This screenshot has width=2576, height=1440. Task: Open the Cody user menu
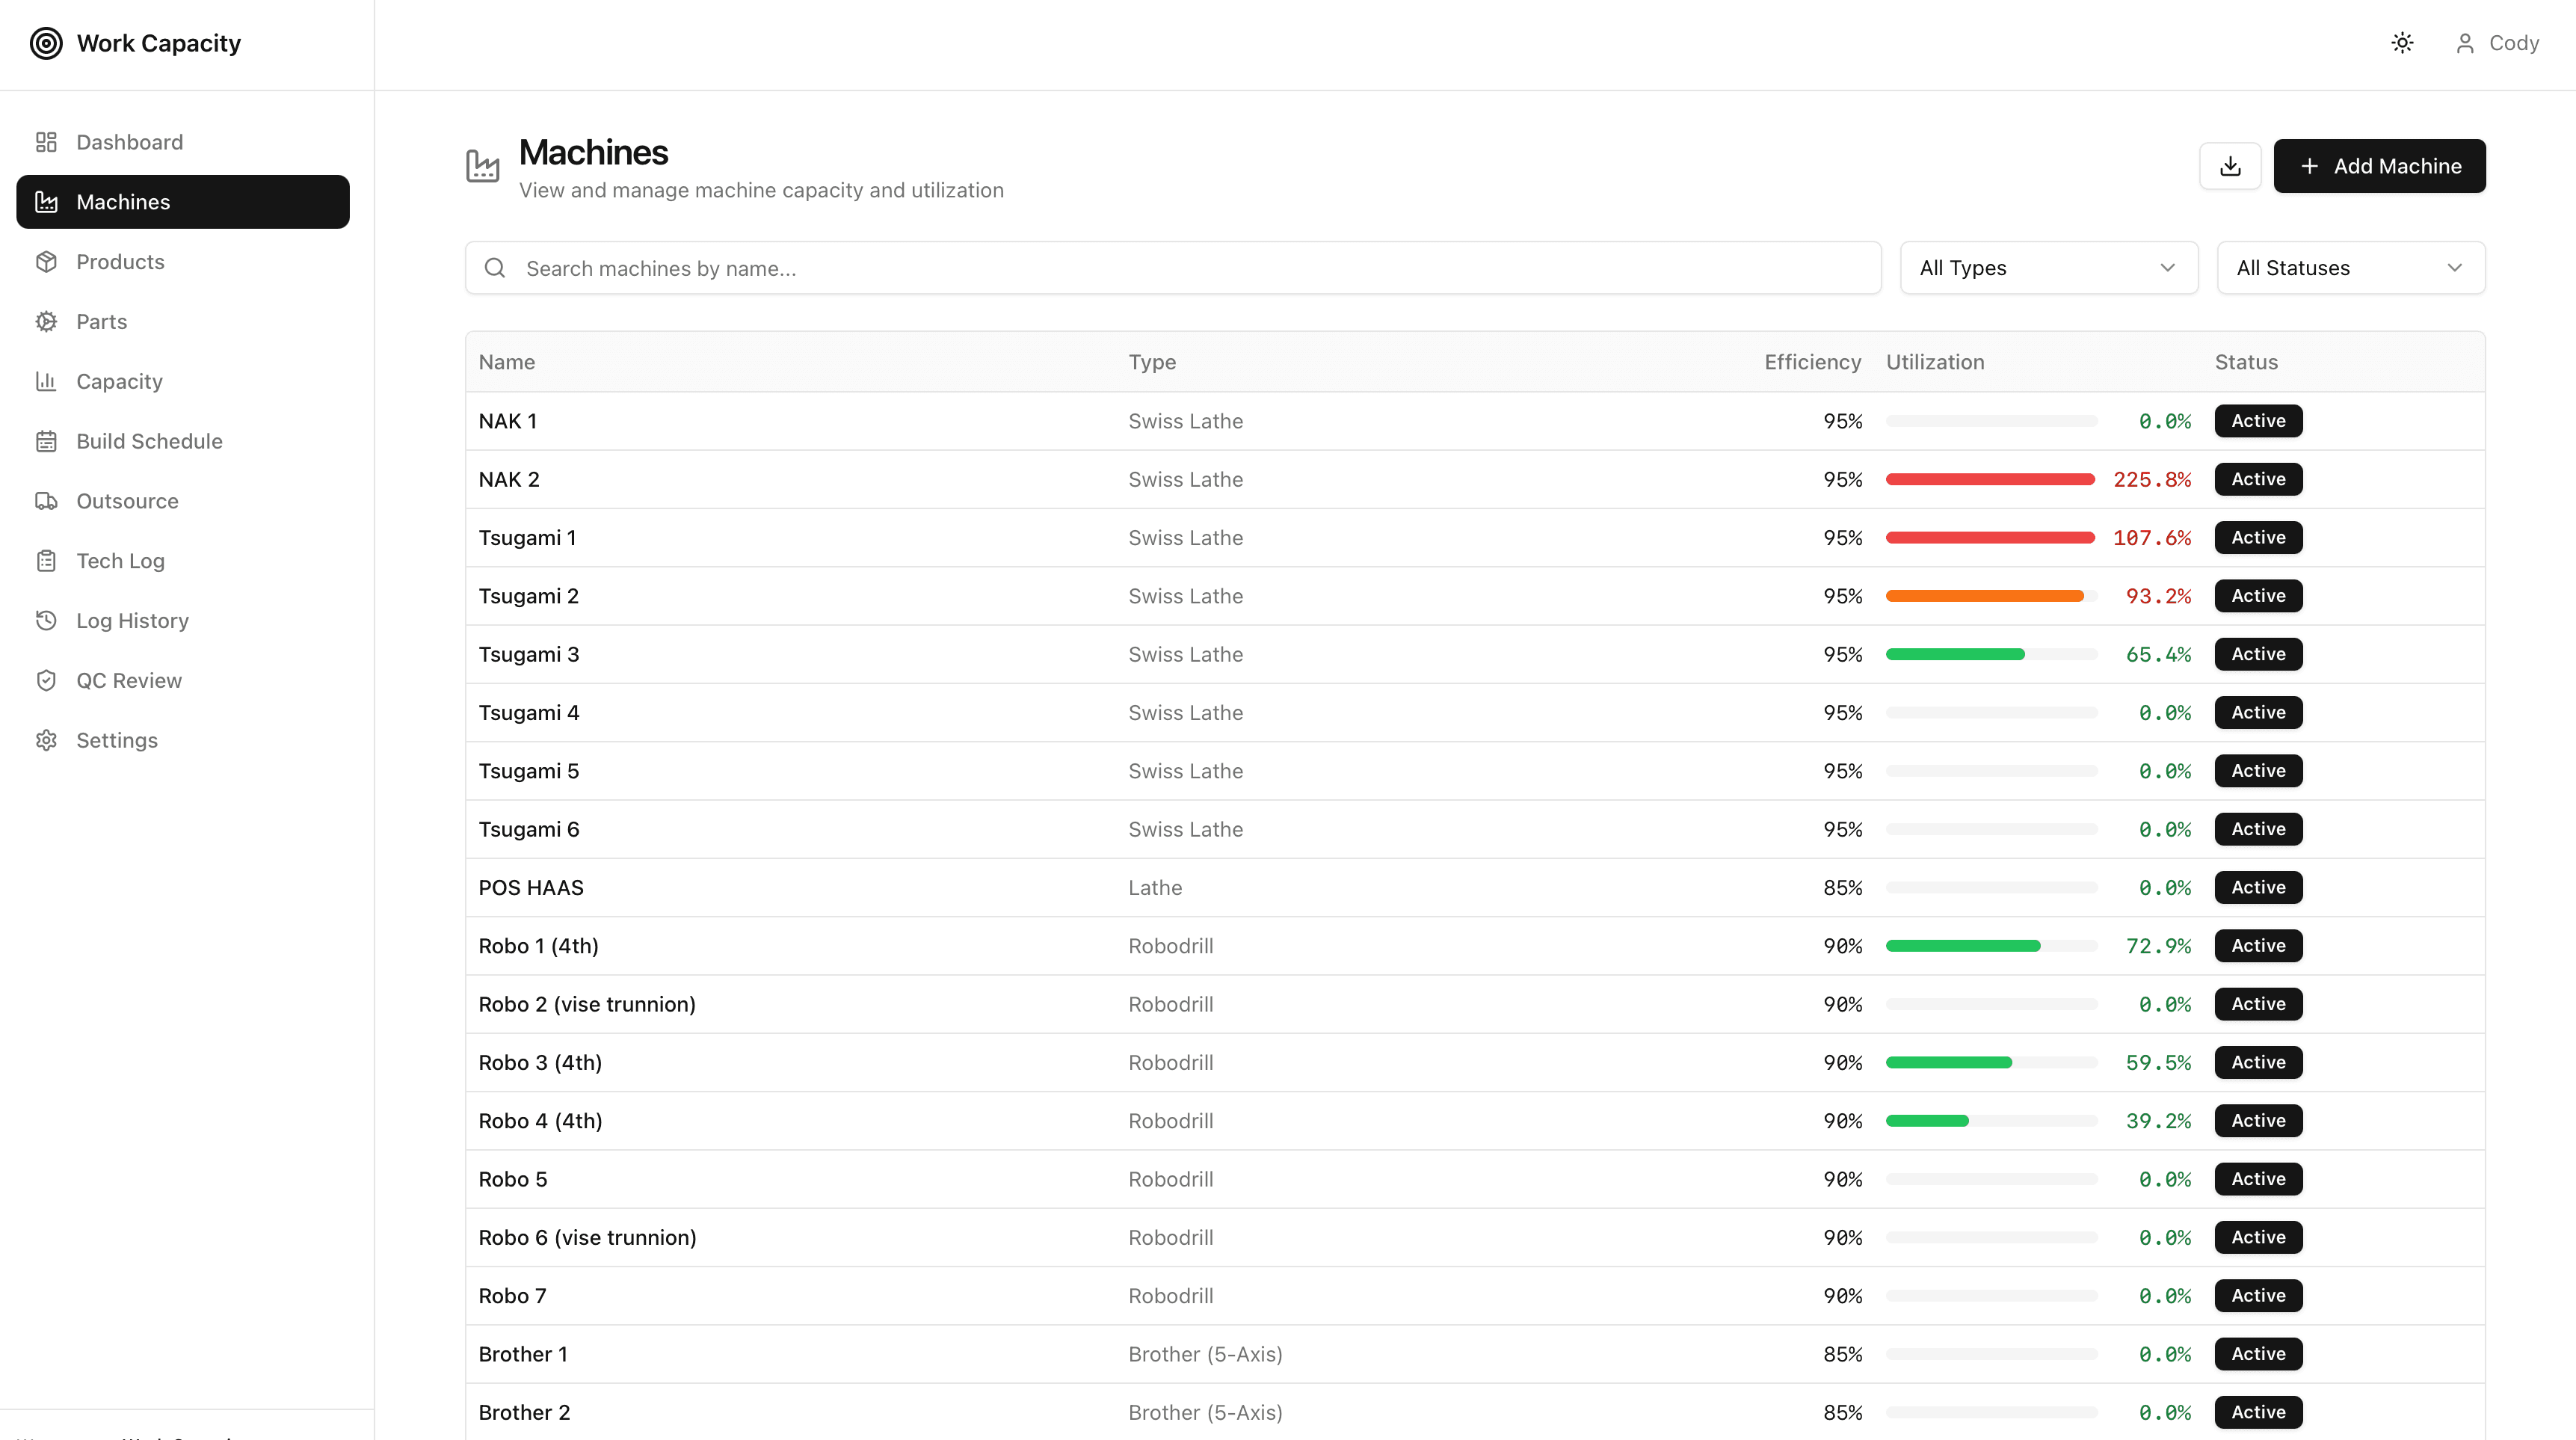coord(2497,43)
